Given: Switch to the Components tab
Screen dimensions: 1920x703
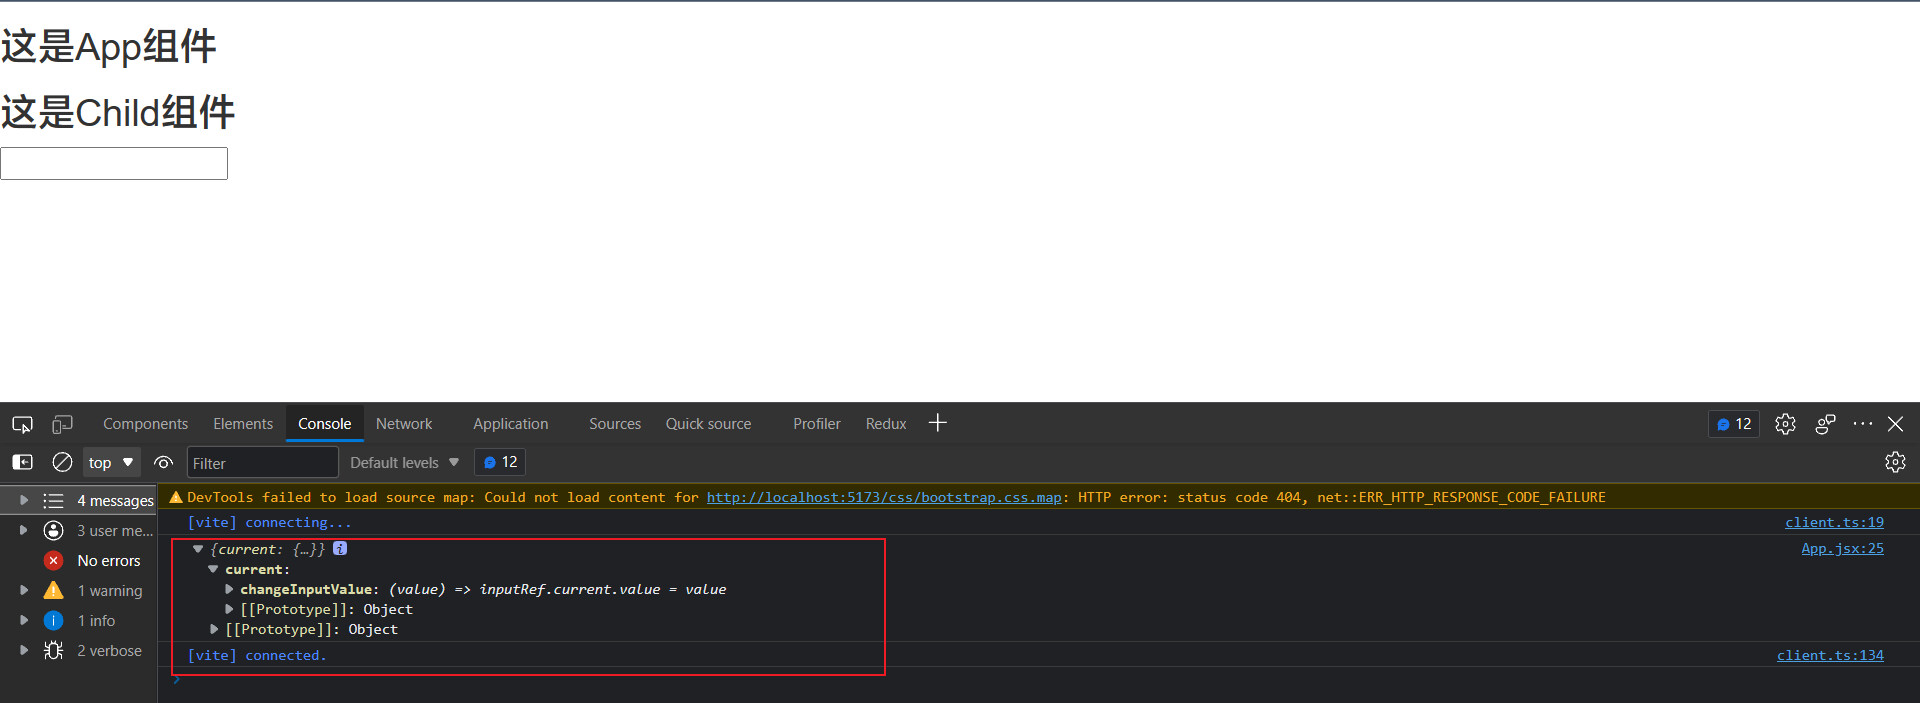Looking at the screenshot, I should point(145,424).
